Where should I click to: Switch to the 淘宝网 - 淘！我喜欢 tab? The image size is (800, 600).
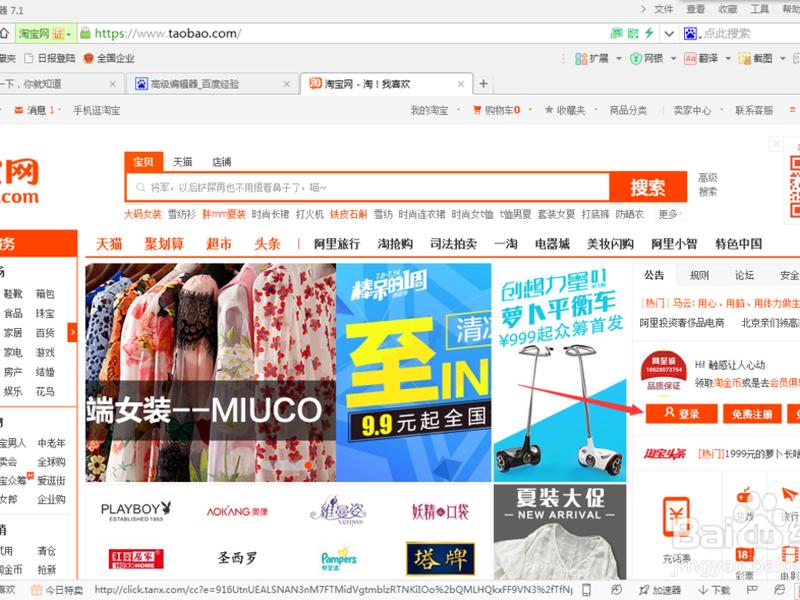[x=386, y=84]
